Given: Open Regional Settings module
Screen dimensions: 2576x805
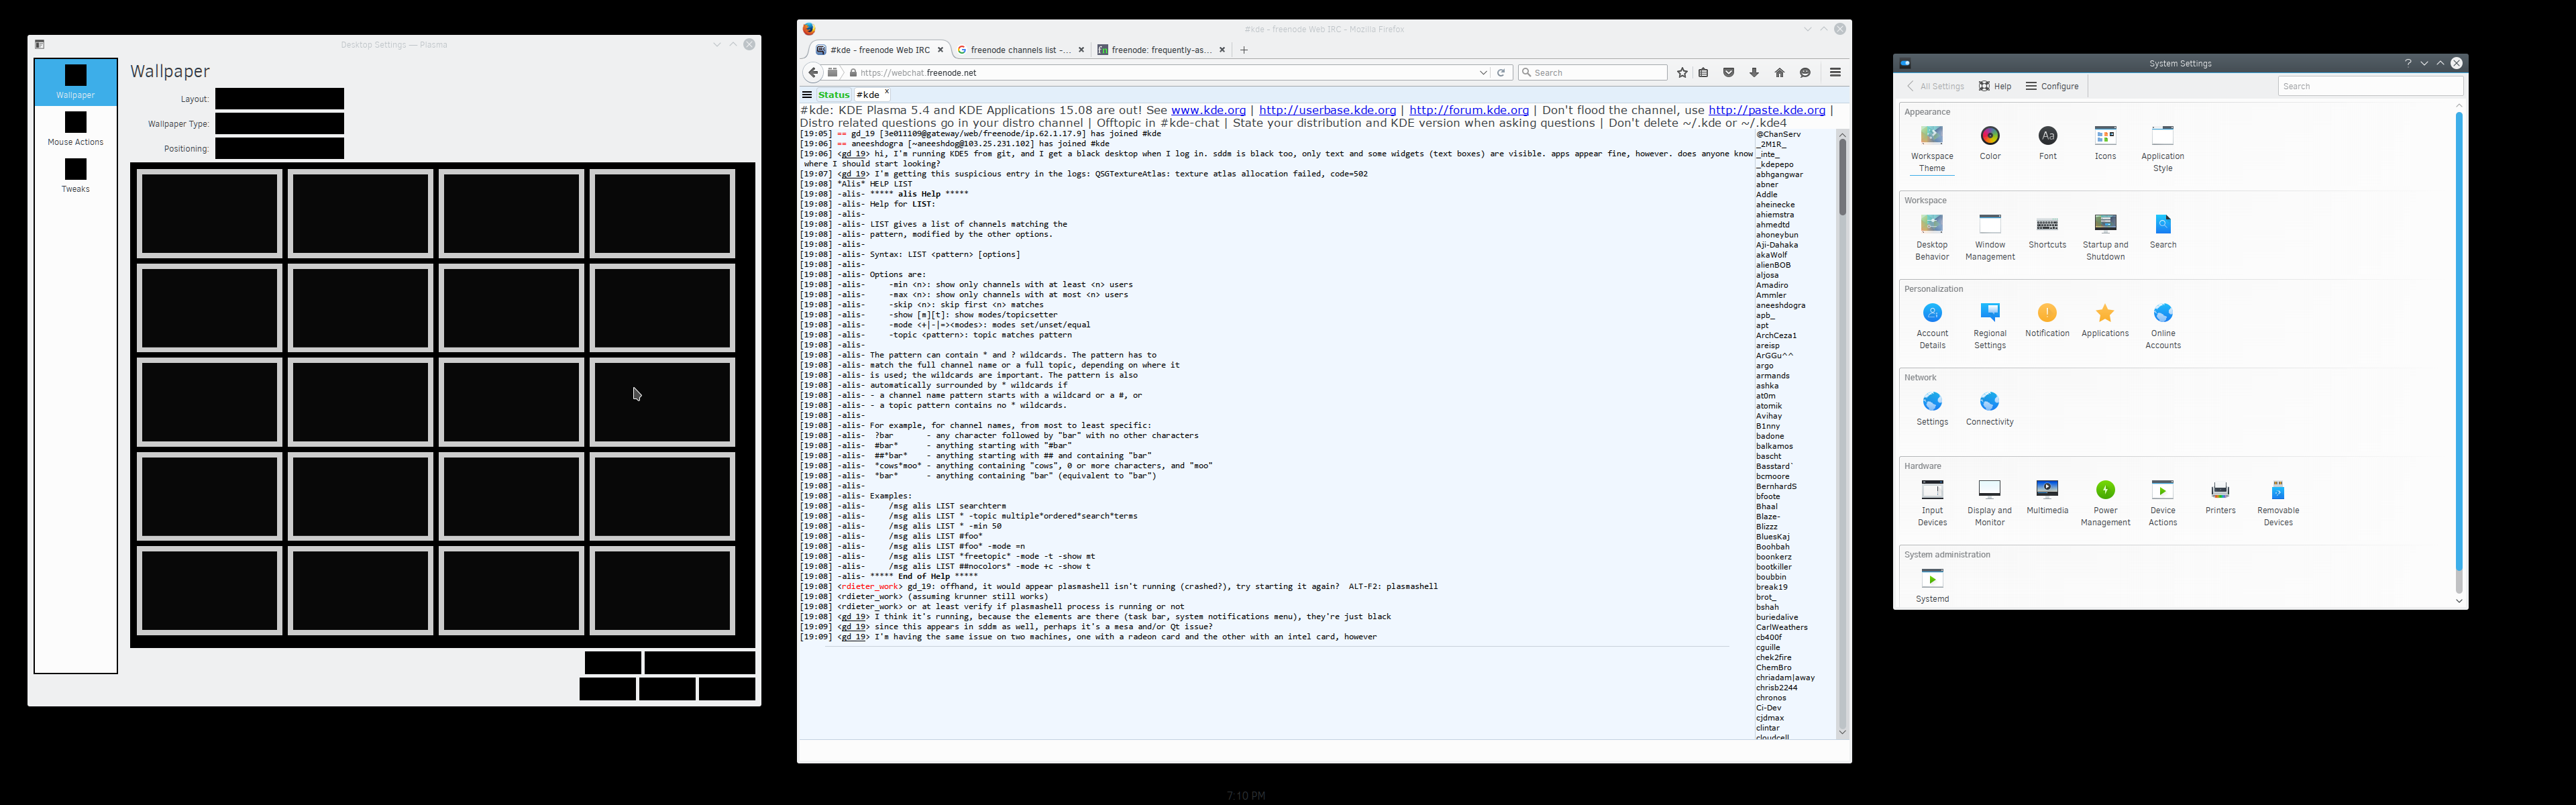Looking at the screenshot, I should [1989, 326].
